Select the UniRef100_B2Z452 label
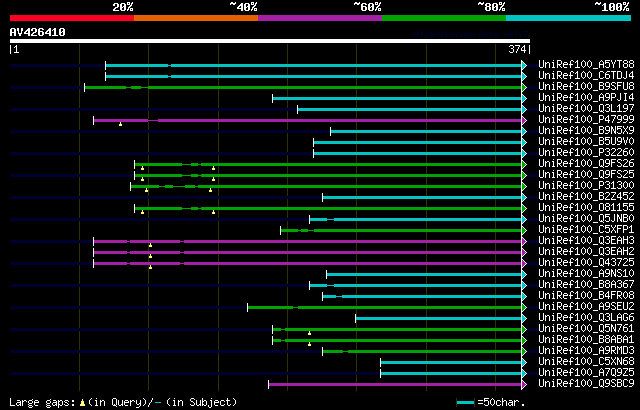 (x=586, y=197)
